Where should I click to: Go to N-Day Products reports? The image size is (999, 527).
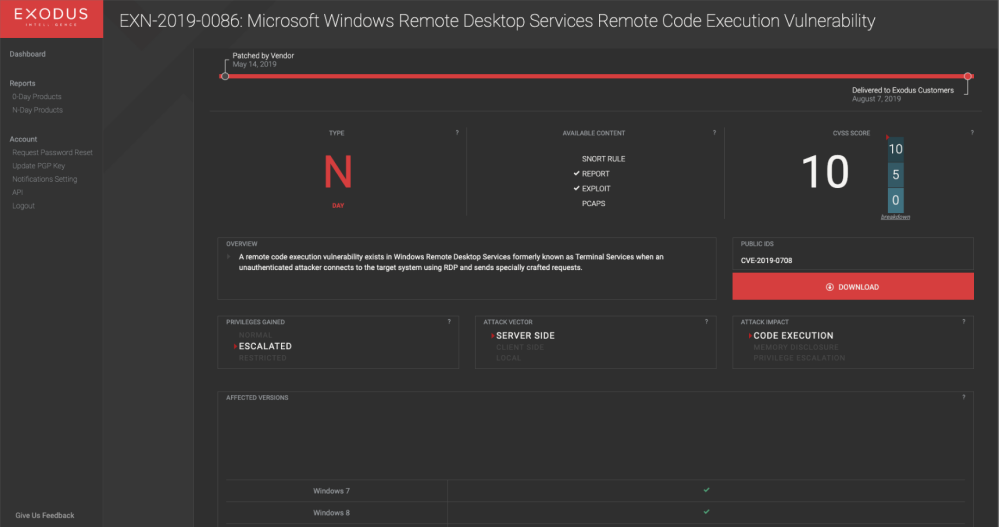point(37,110)
